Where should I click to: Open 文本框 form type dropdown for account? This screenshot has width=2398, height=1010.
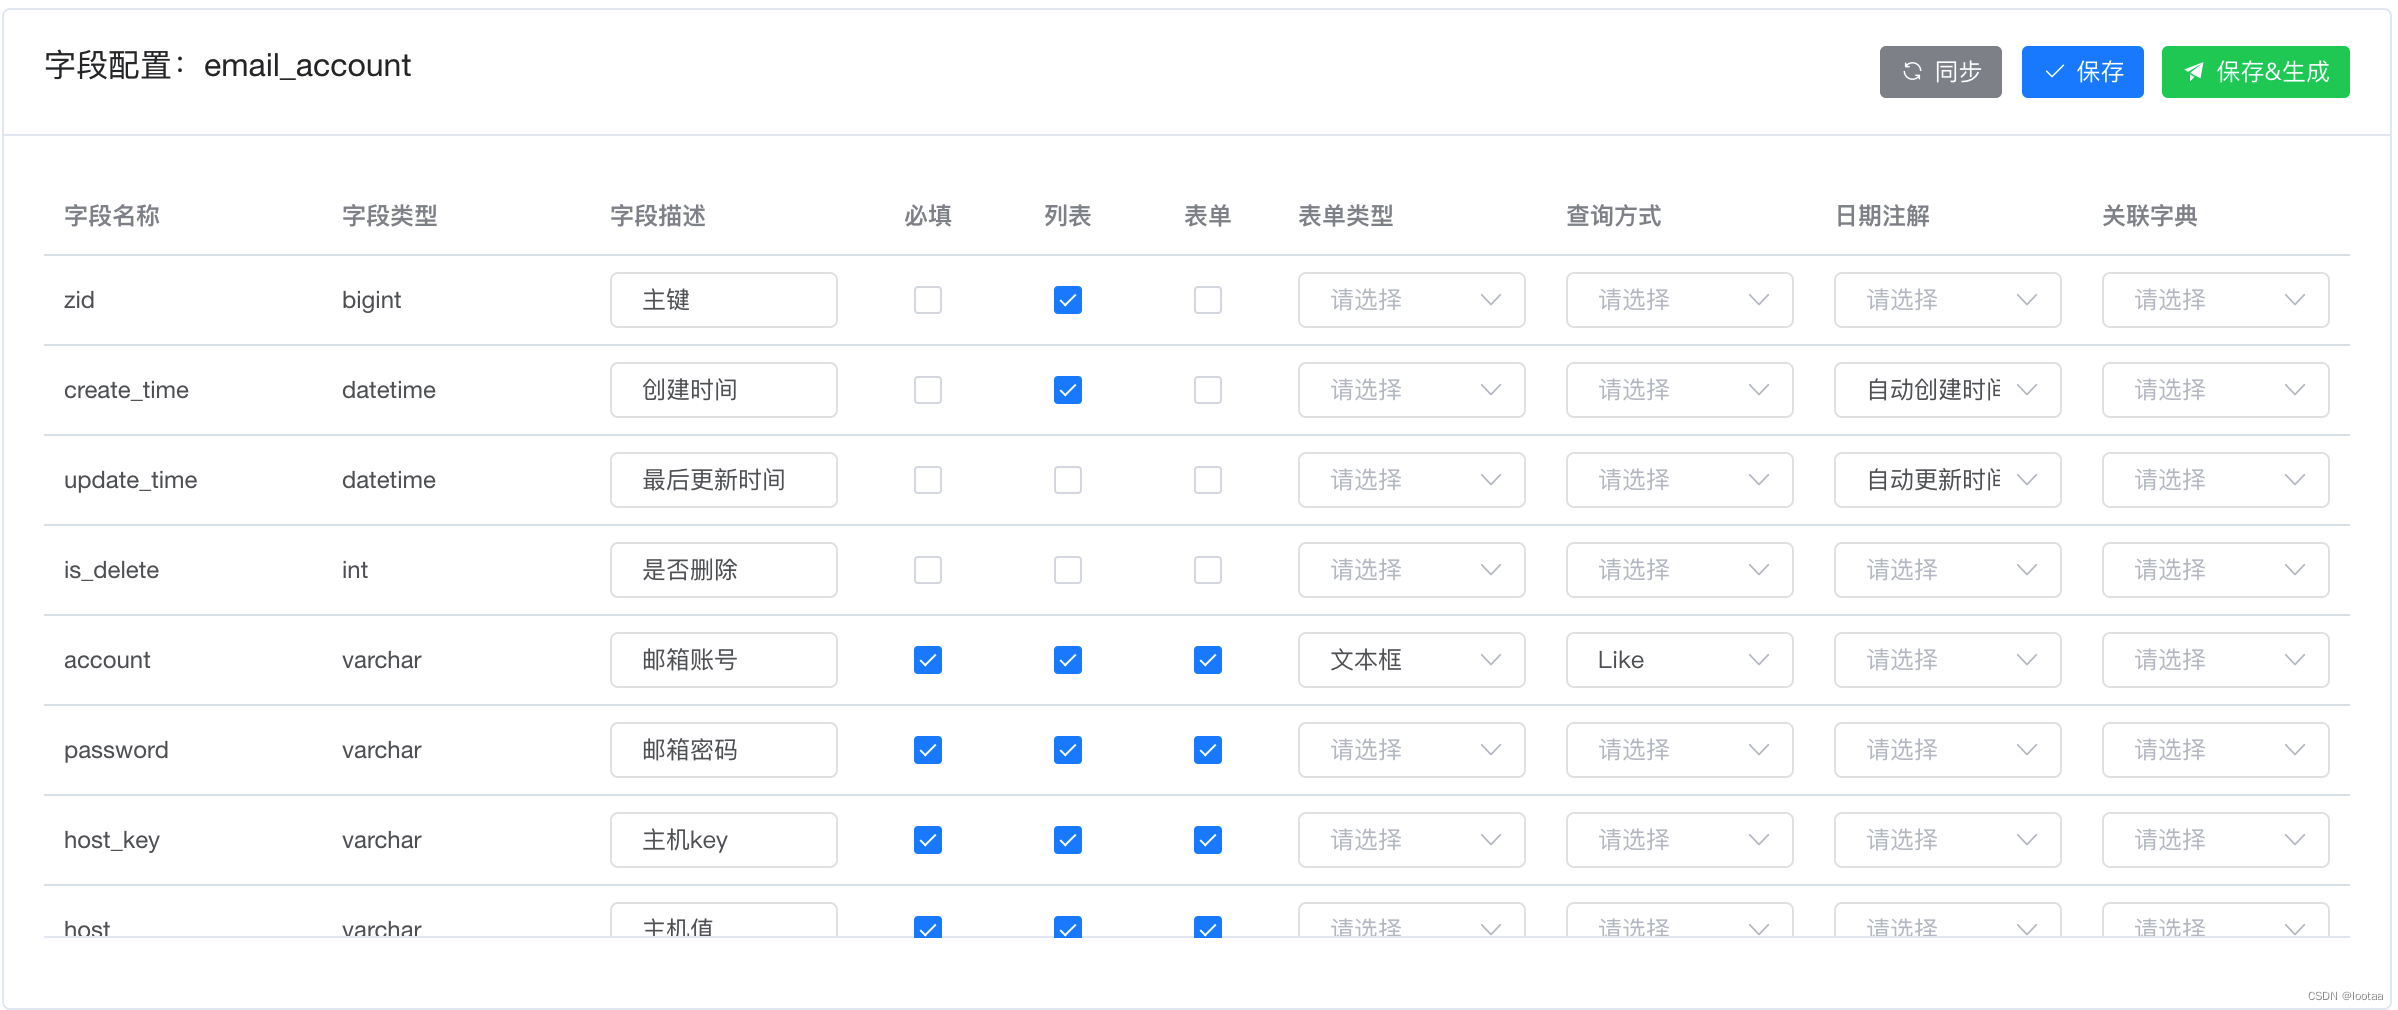(x=1411, y=660)
